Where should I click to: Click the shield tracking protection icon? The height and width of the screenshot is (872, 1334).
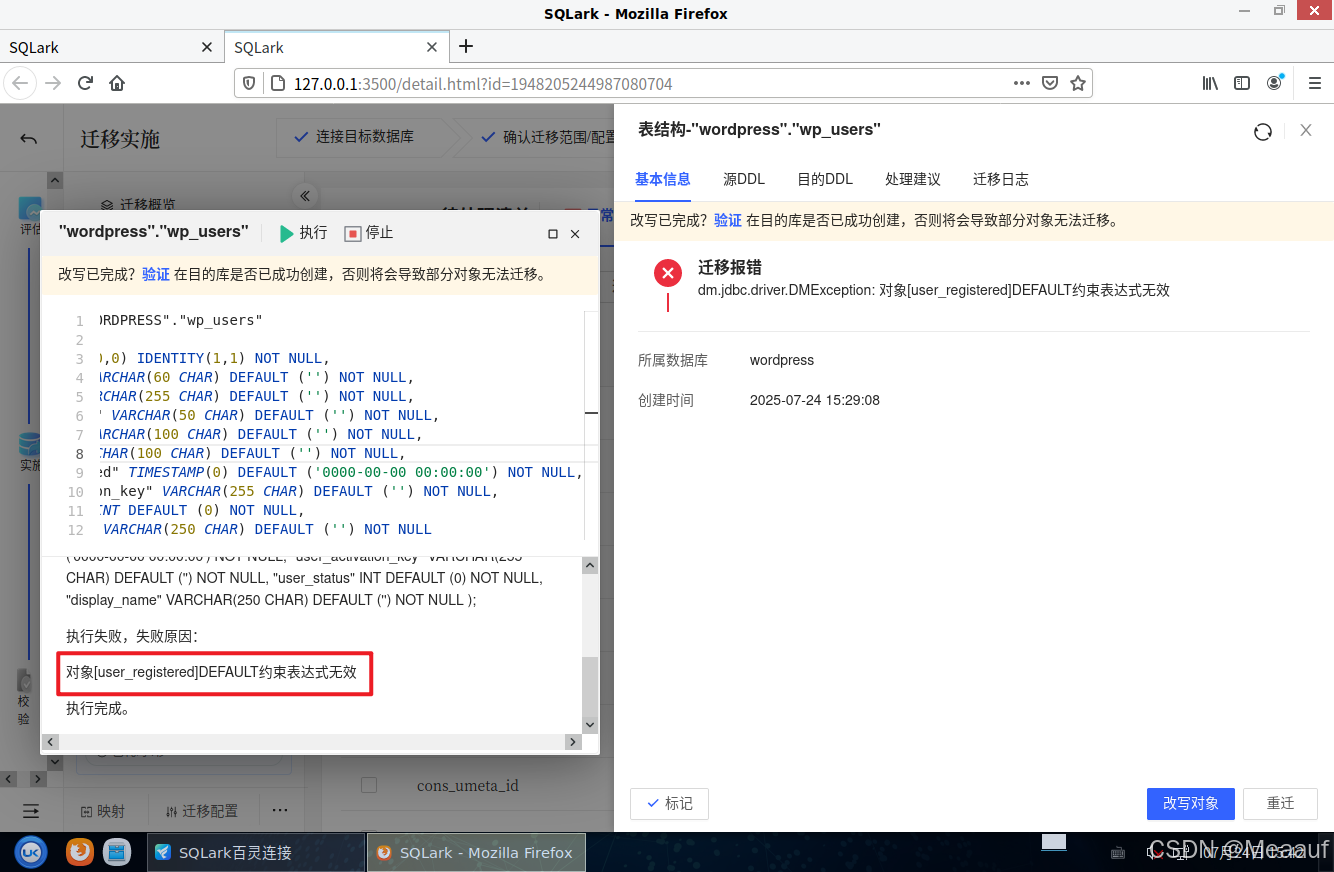coord(250,83)
